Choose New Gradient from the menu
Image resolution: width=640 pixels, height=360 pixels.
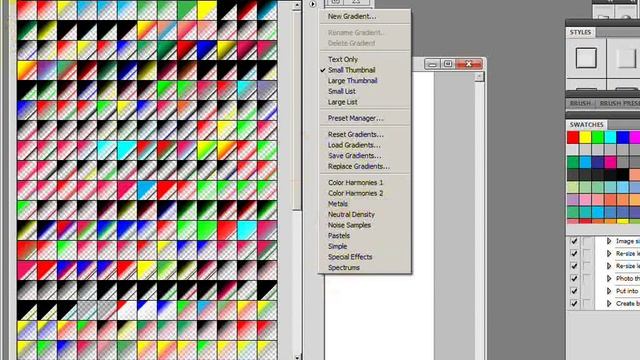[x=352, y=16]
